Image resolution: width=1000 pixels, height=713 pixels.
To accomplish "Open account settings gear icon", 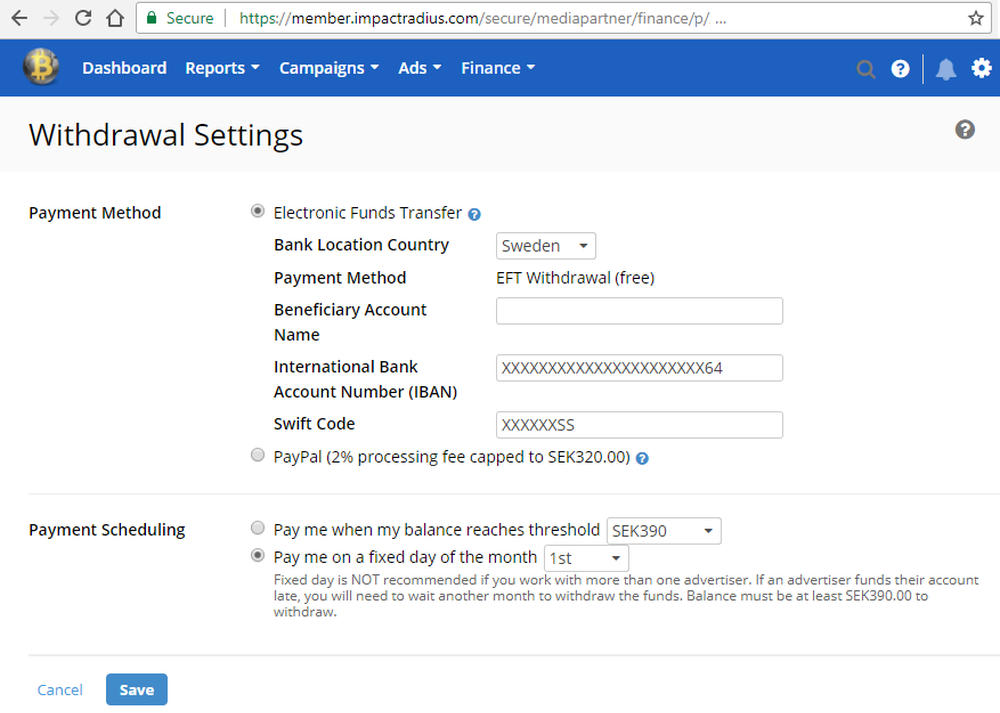I will pos(981,68).
